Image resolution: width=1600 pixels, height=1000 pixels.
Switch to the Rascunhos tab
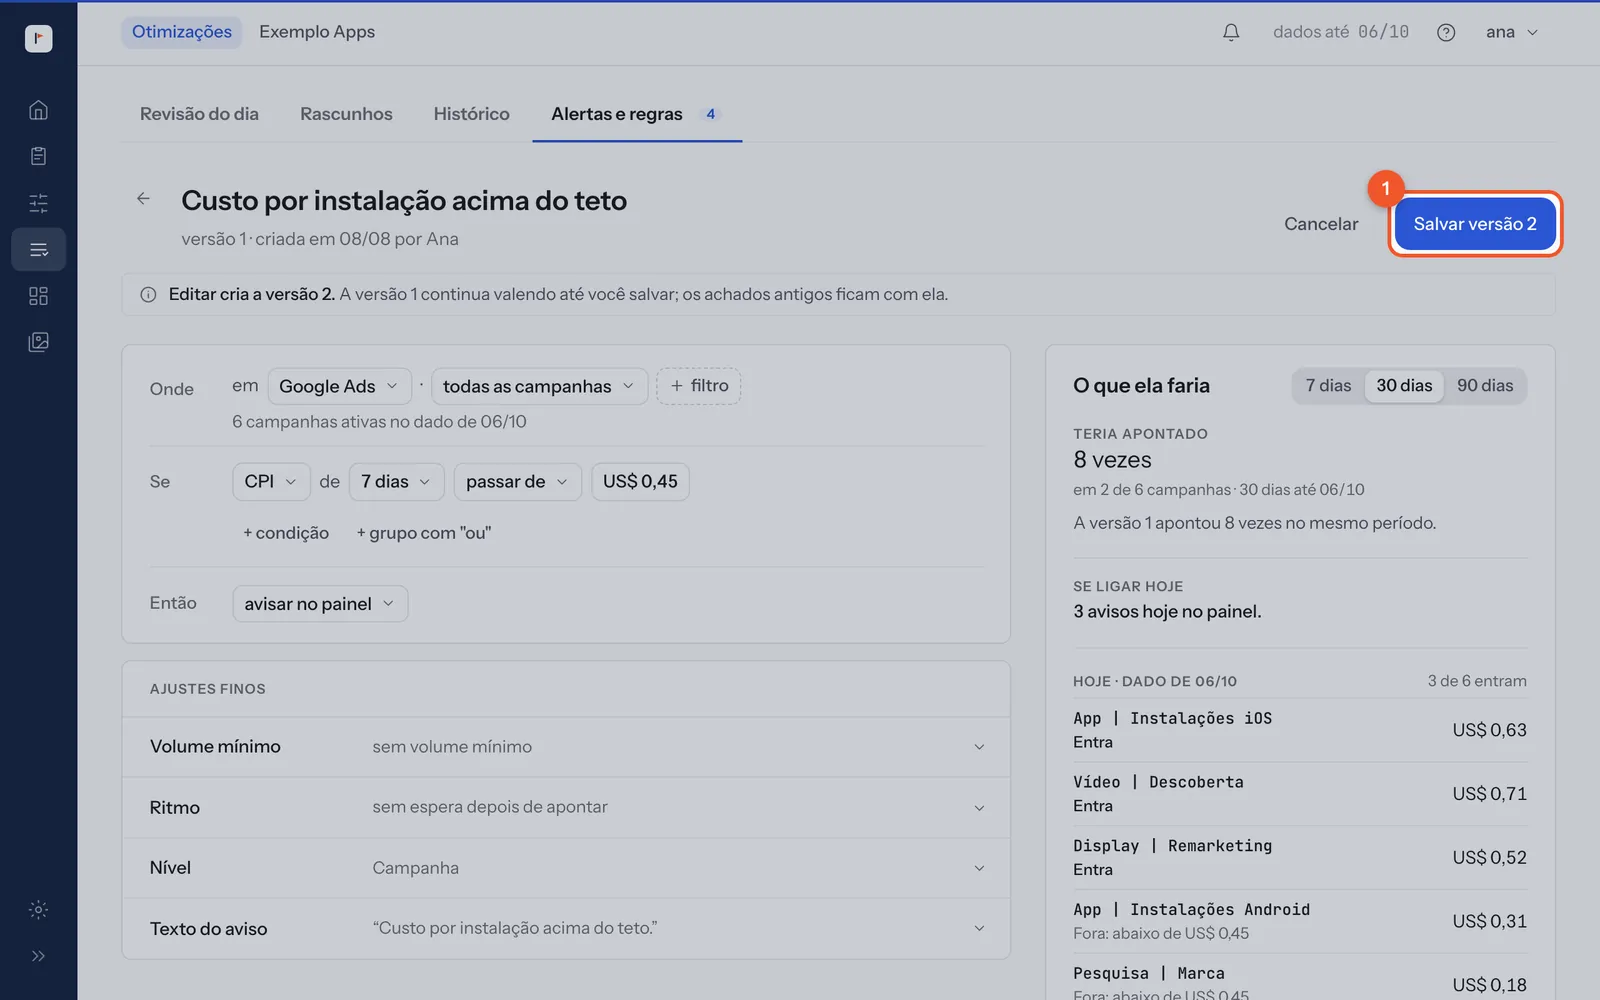346,114
